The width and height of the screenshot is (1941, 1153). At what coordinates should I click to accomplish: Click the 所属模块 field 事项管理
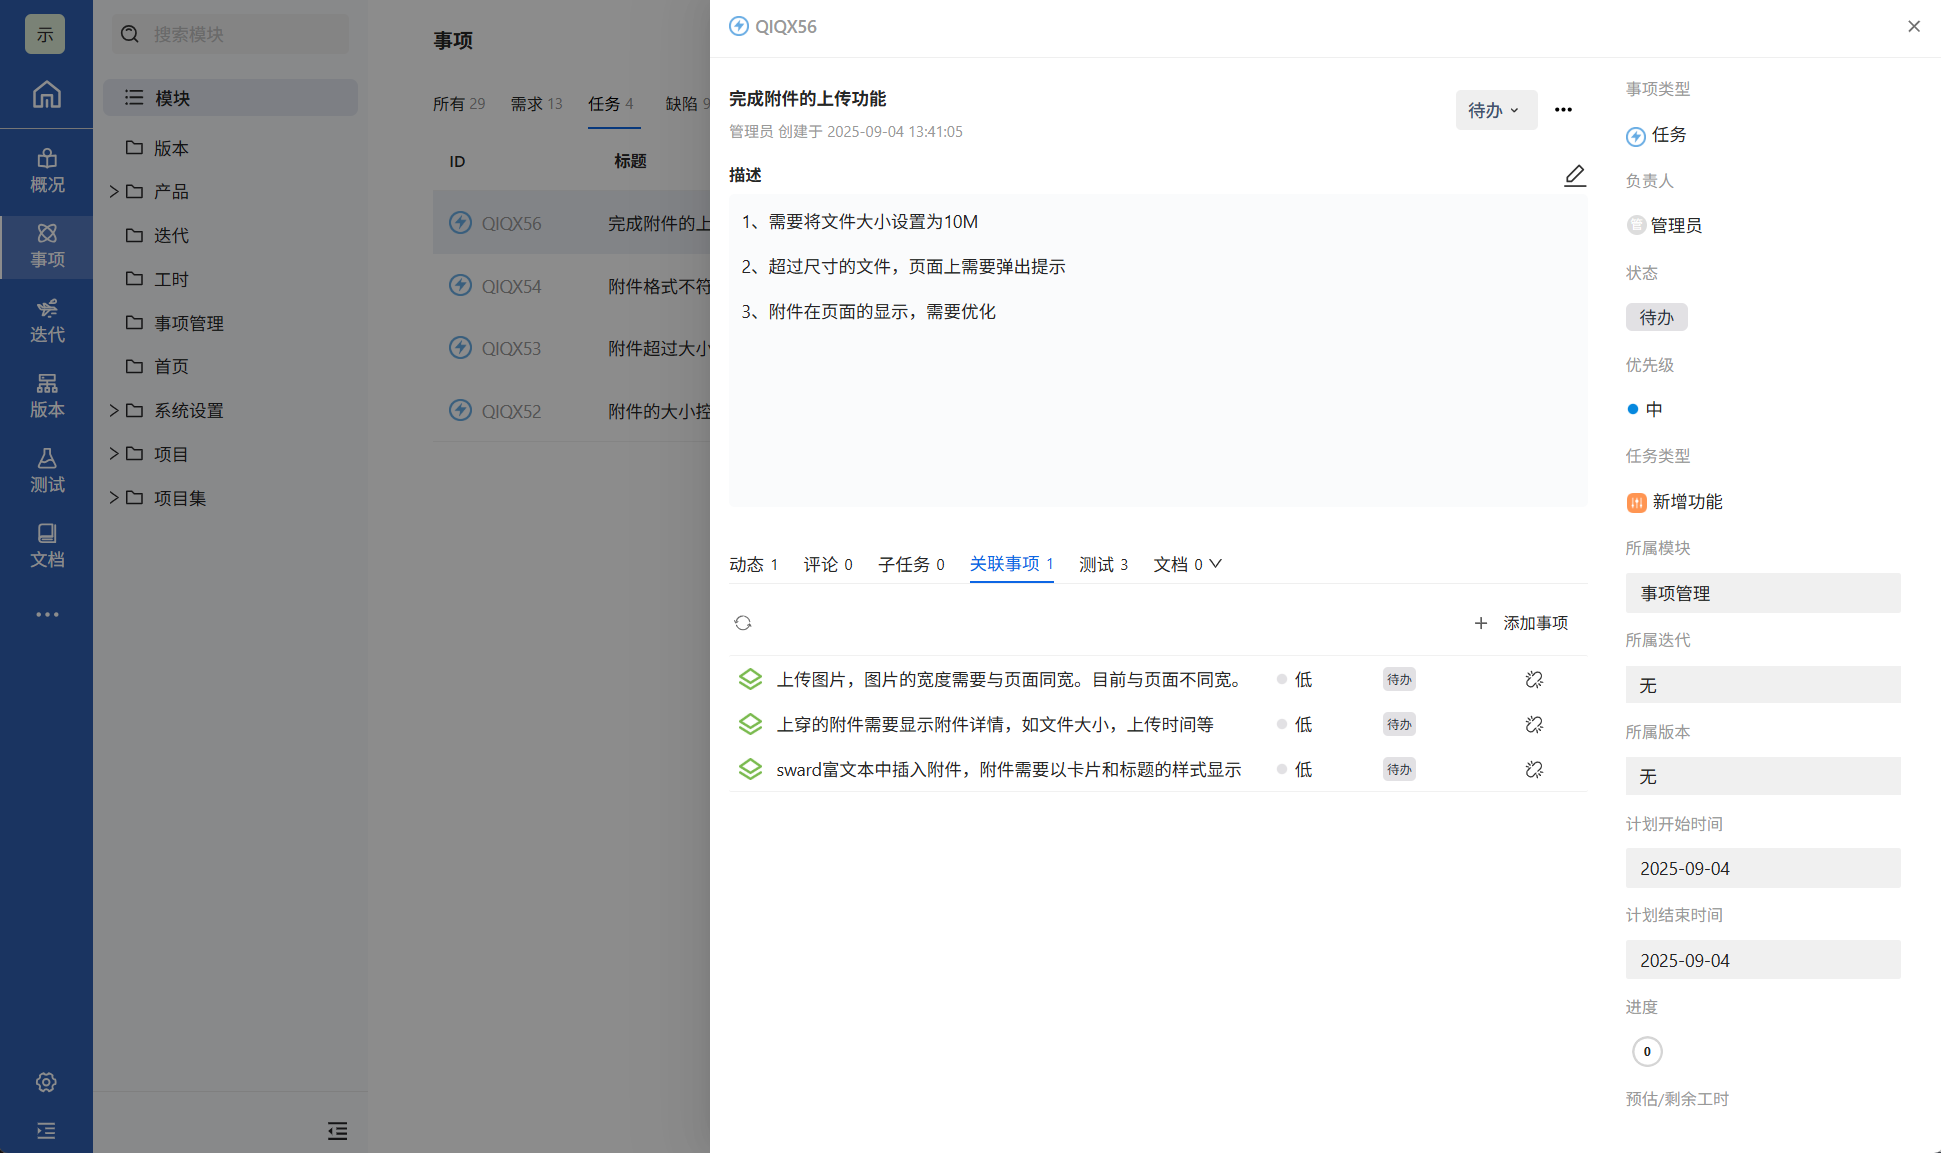coord(1762,593)
